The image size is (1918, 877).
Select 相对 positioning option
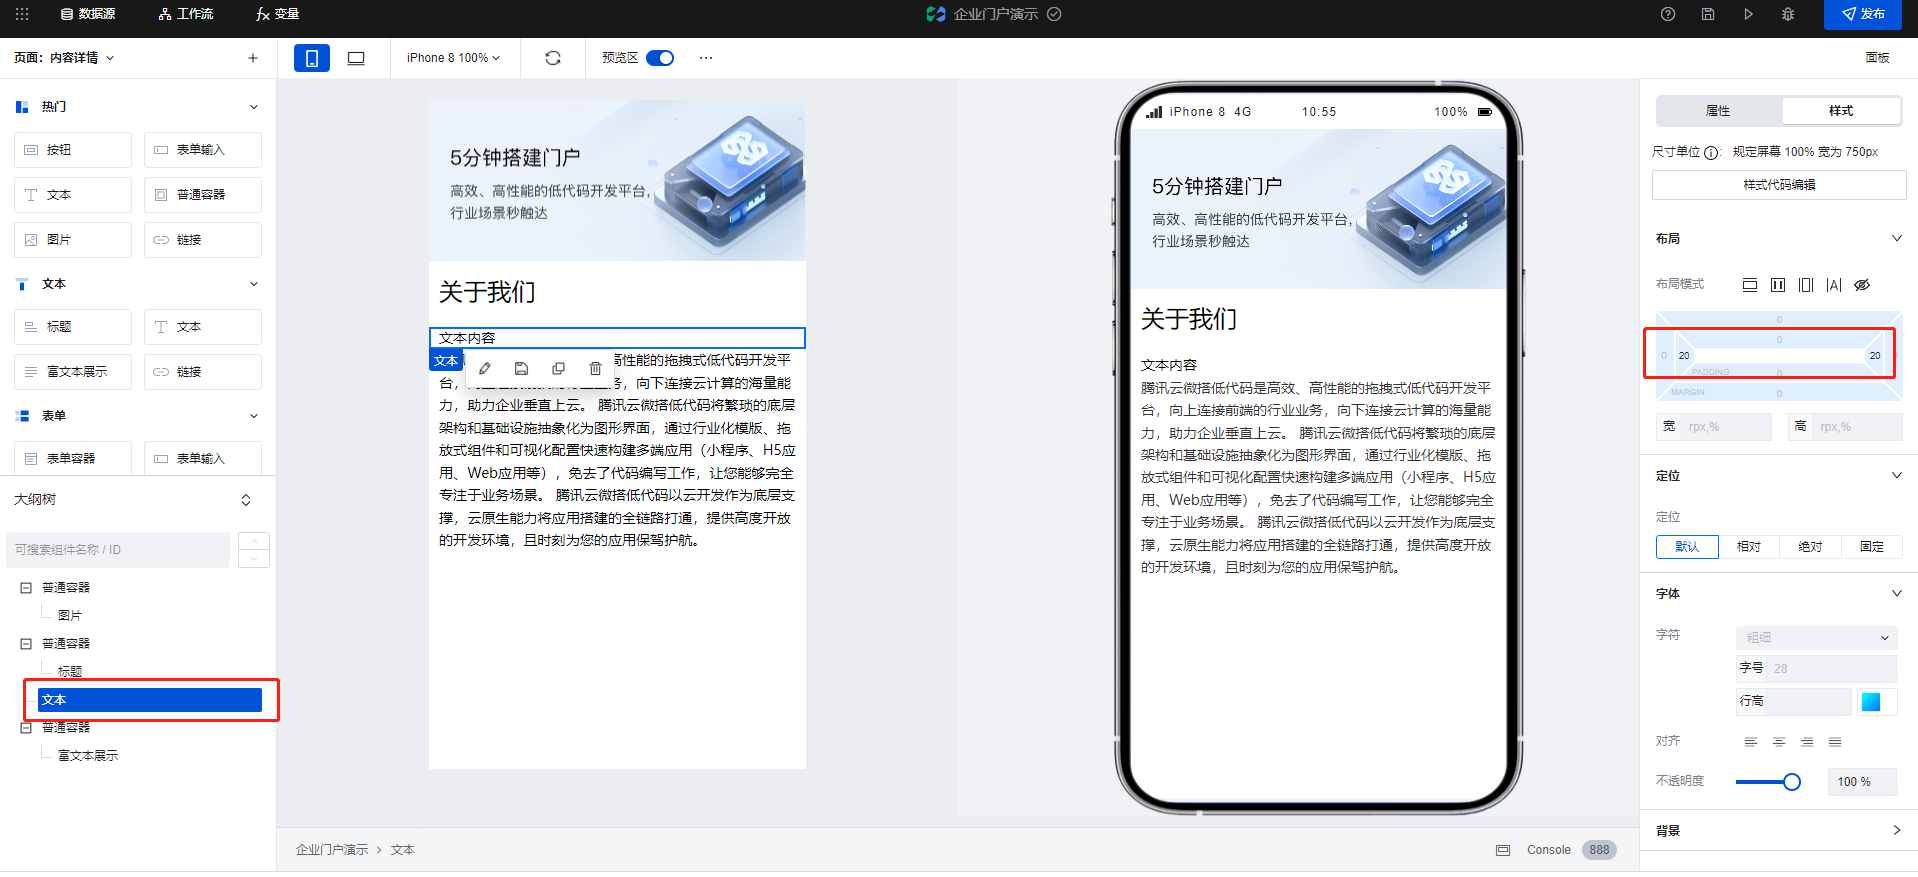[x=1749, y=547]
